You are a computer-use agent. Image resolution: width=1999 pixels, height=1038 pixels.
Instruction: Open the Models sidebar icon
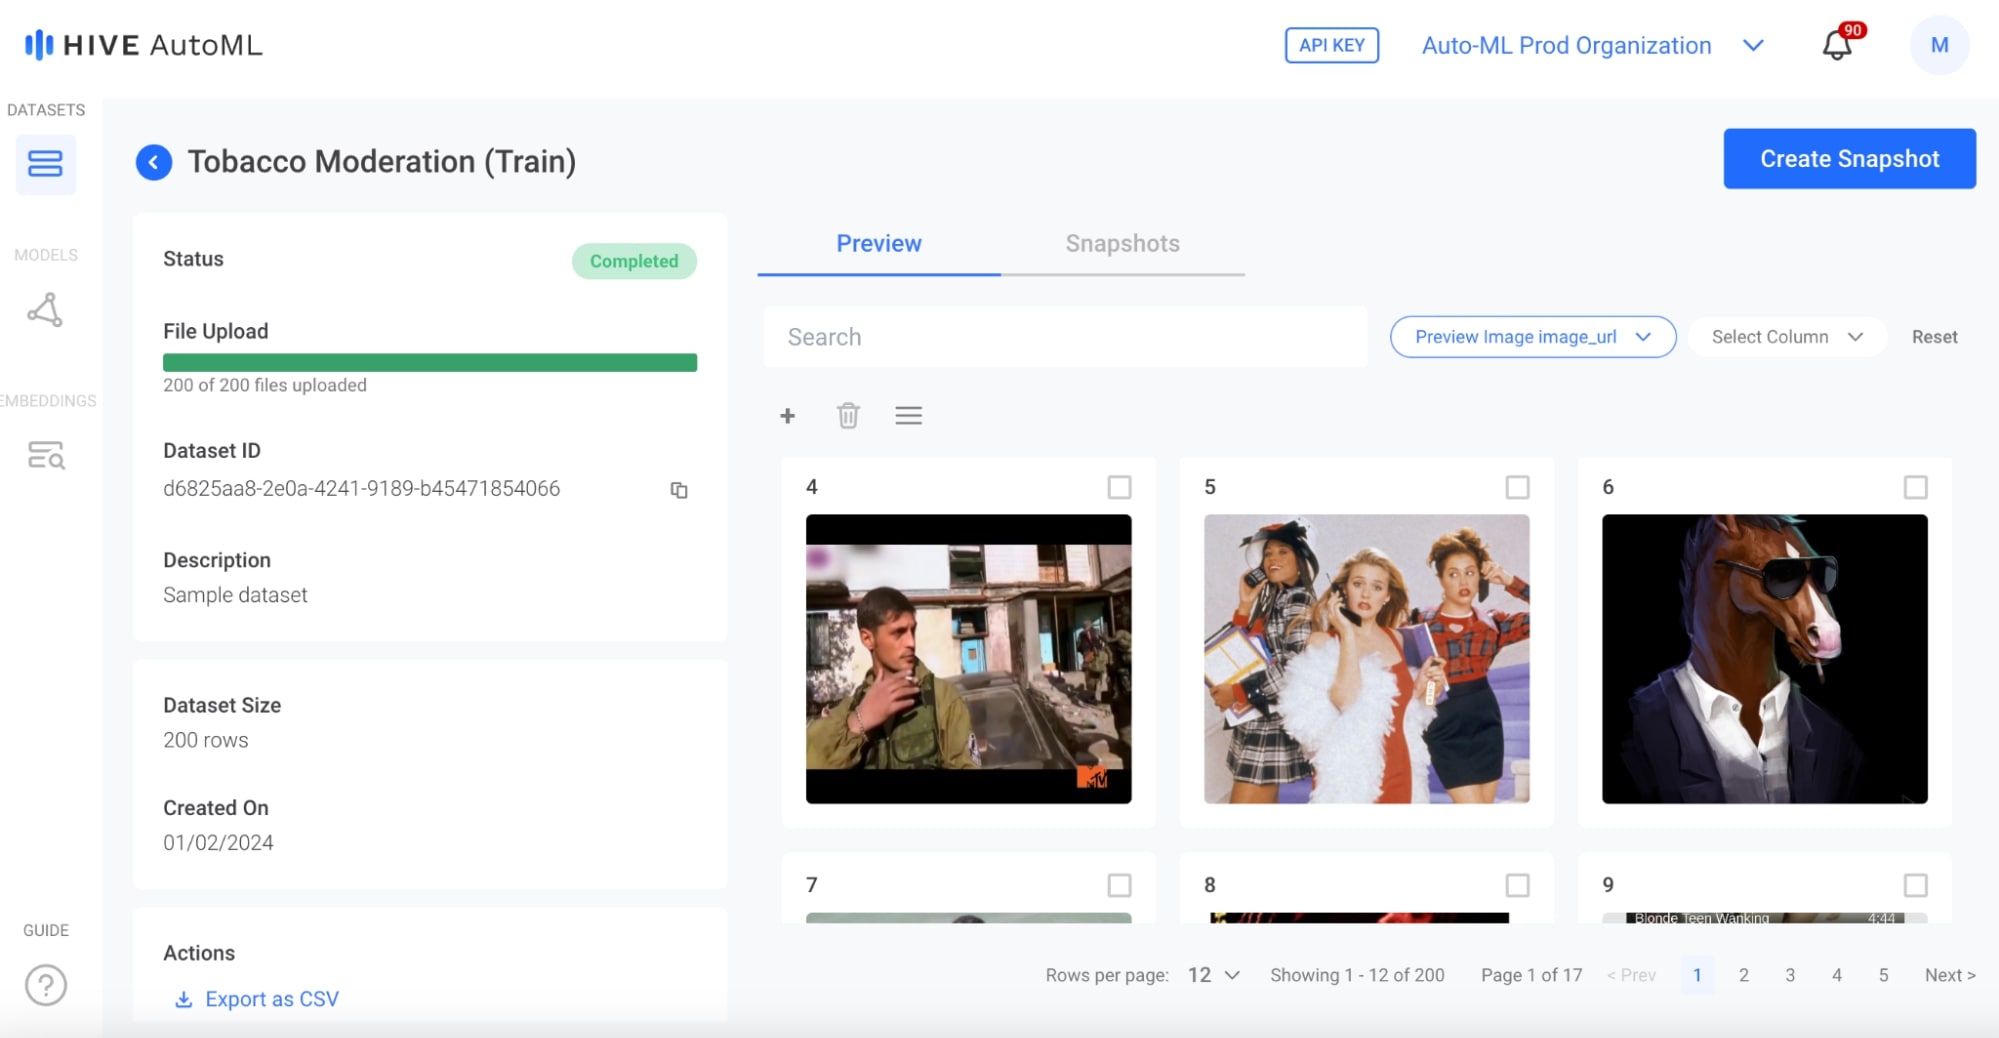coord(45,310)
